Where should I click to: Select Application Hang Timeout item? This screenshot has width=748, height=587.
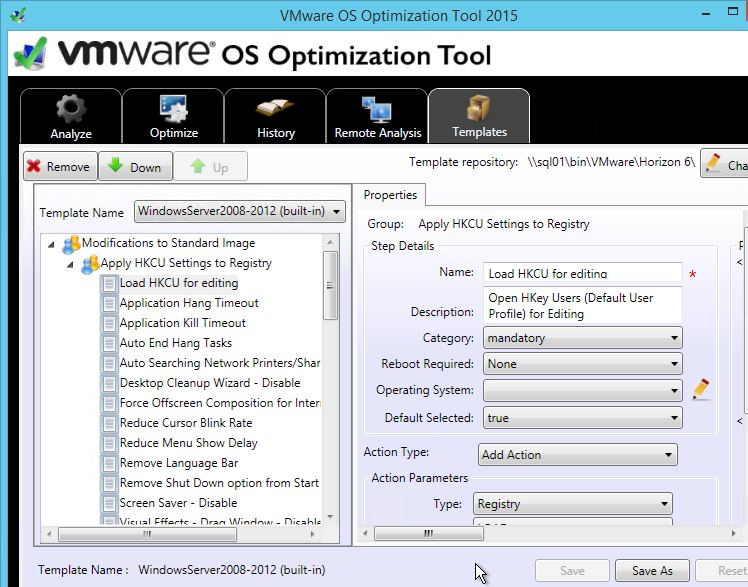click(x=189, y=303)
